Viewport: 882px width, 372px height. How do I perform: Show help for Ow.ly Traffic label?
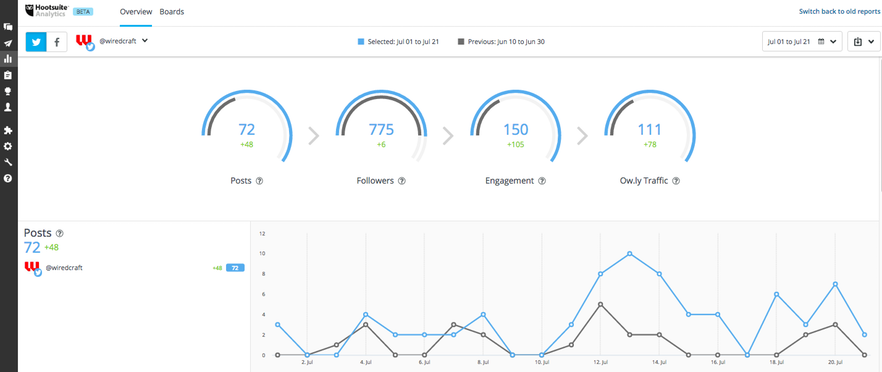(x=676, y=181)
